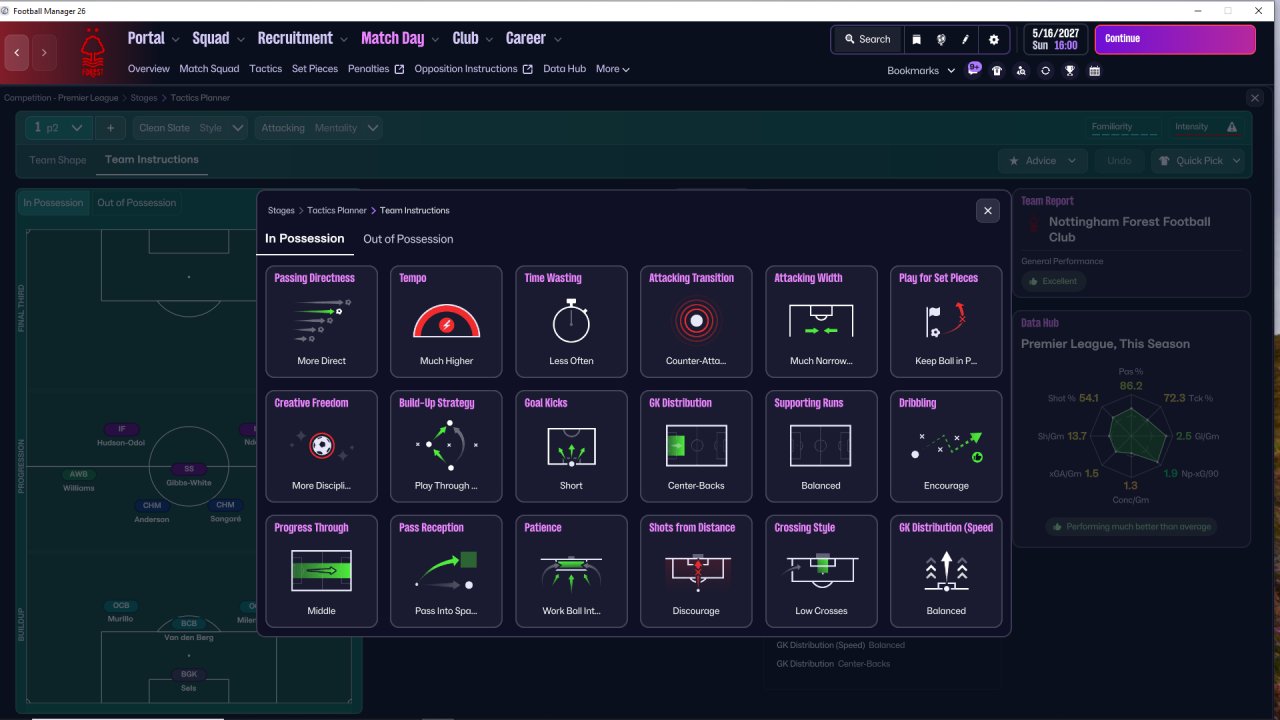Open the Dribbling instruction card
This screenshot has width=1280, height=720.
click(946, 446)
